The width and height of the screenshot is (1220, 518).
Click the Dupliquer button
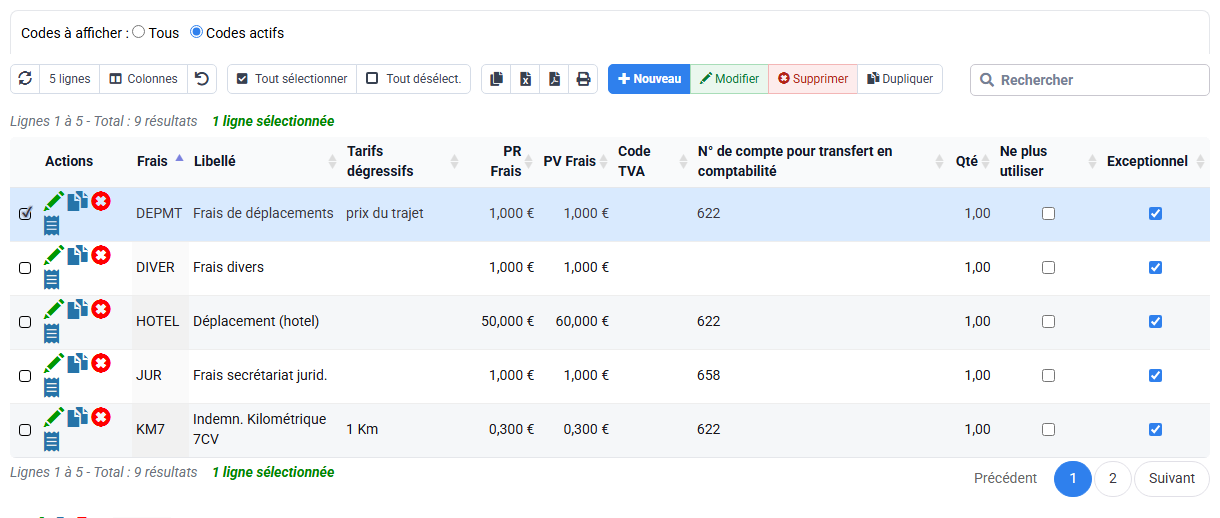(900, 79)
